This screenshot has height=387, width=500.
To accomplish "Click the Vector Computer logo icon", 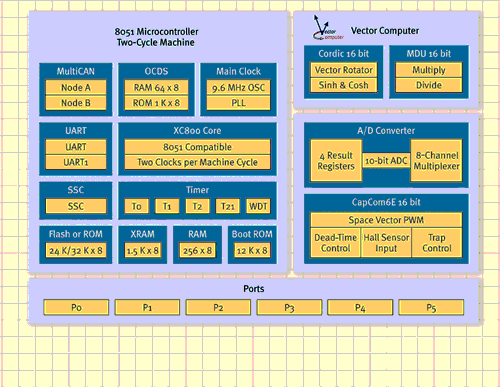I will tap(328, 28).
